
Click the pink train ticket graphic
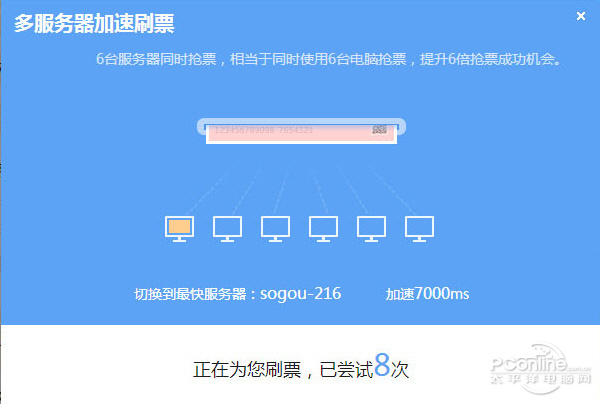tap(302, 134)
